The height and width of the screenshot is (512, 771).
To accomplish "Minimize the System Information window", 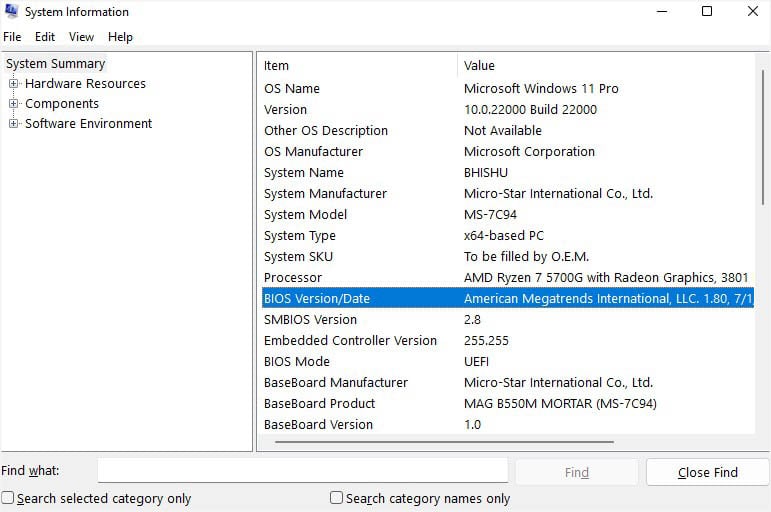I will [662, 11].
